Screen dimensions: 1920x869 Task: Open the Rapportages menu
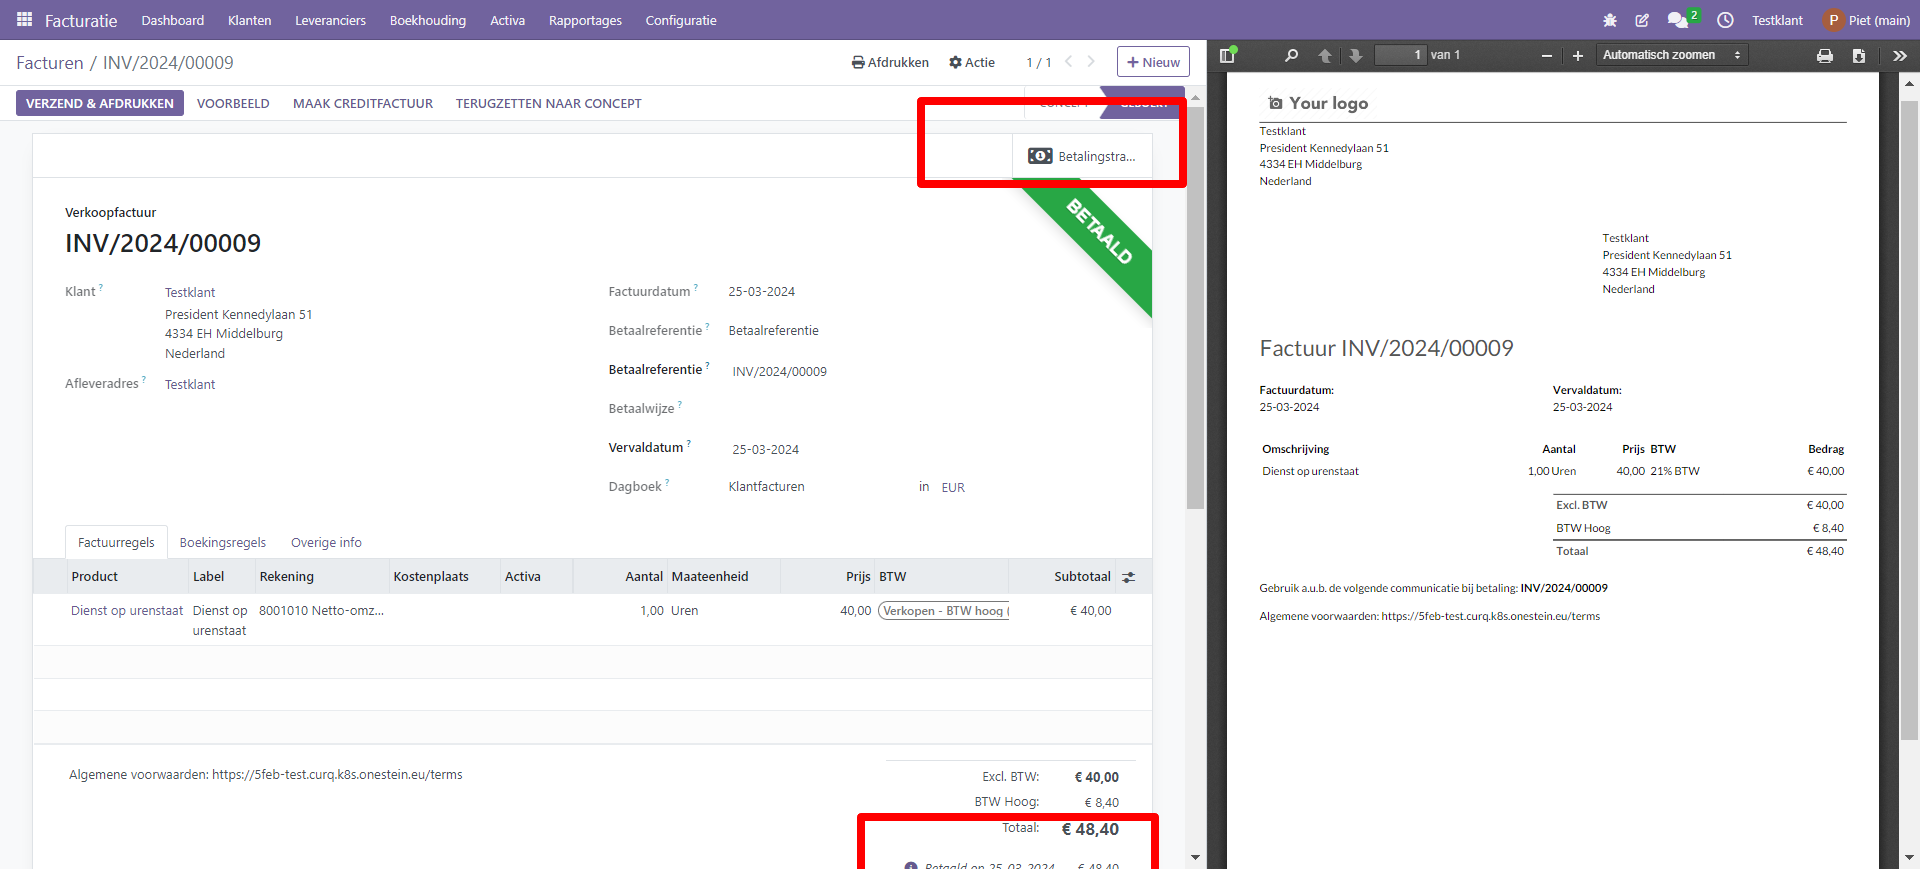tap(585, 20)
